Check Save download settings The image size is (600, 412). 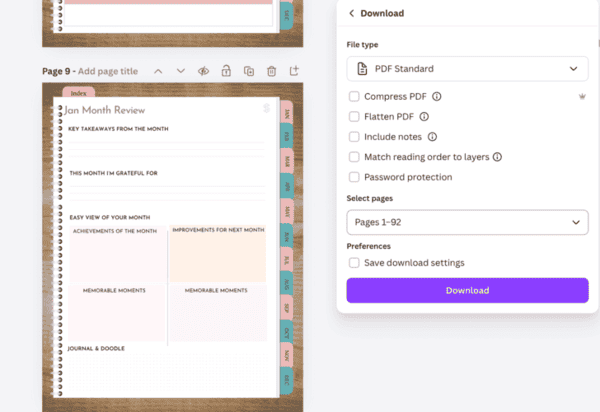pos(354,263)
